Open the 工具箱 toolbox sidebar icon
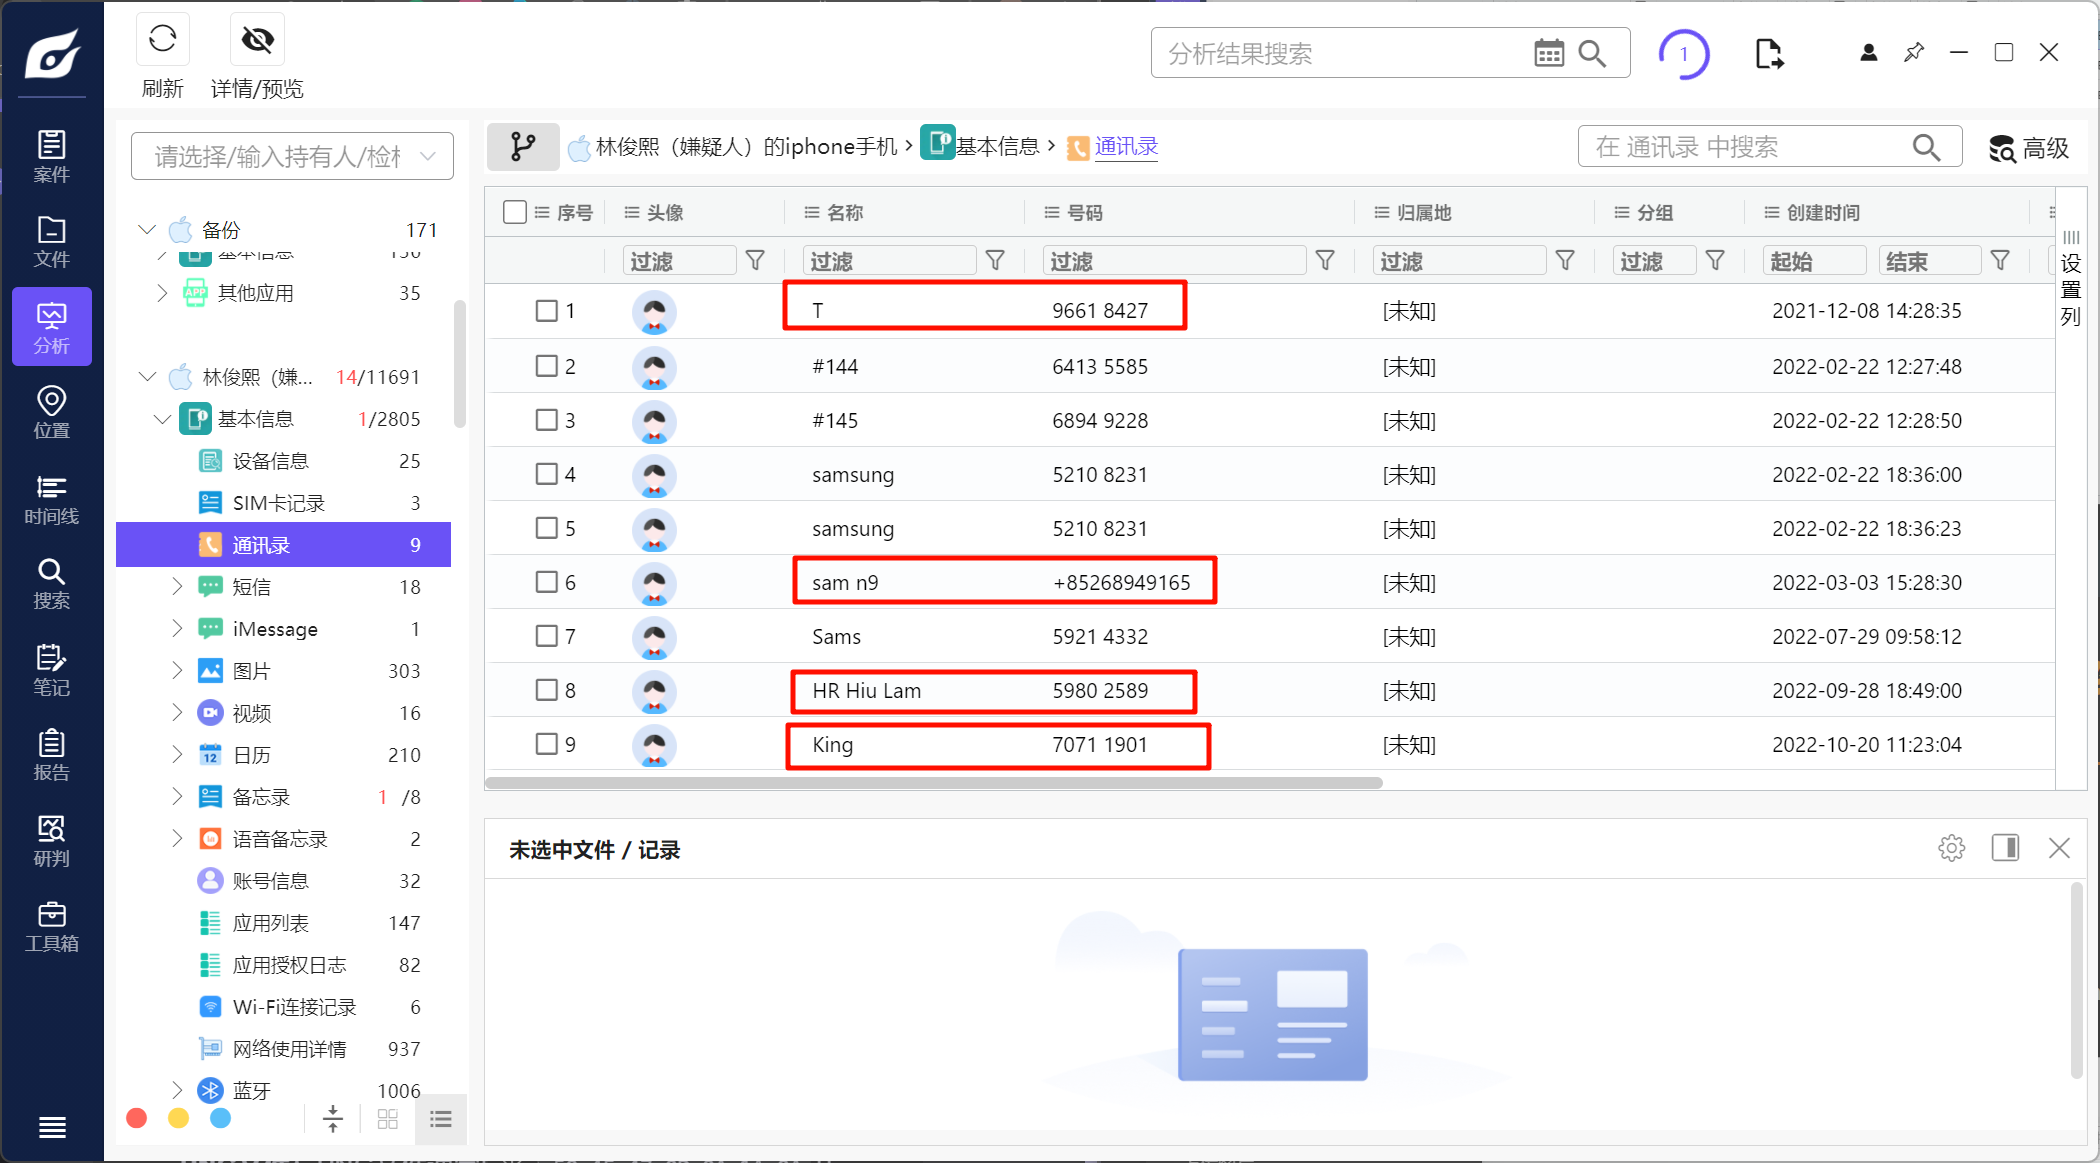 coord(51,926)
